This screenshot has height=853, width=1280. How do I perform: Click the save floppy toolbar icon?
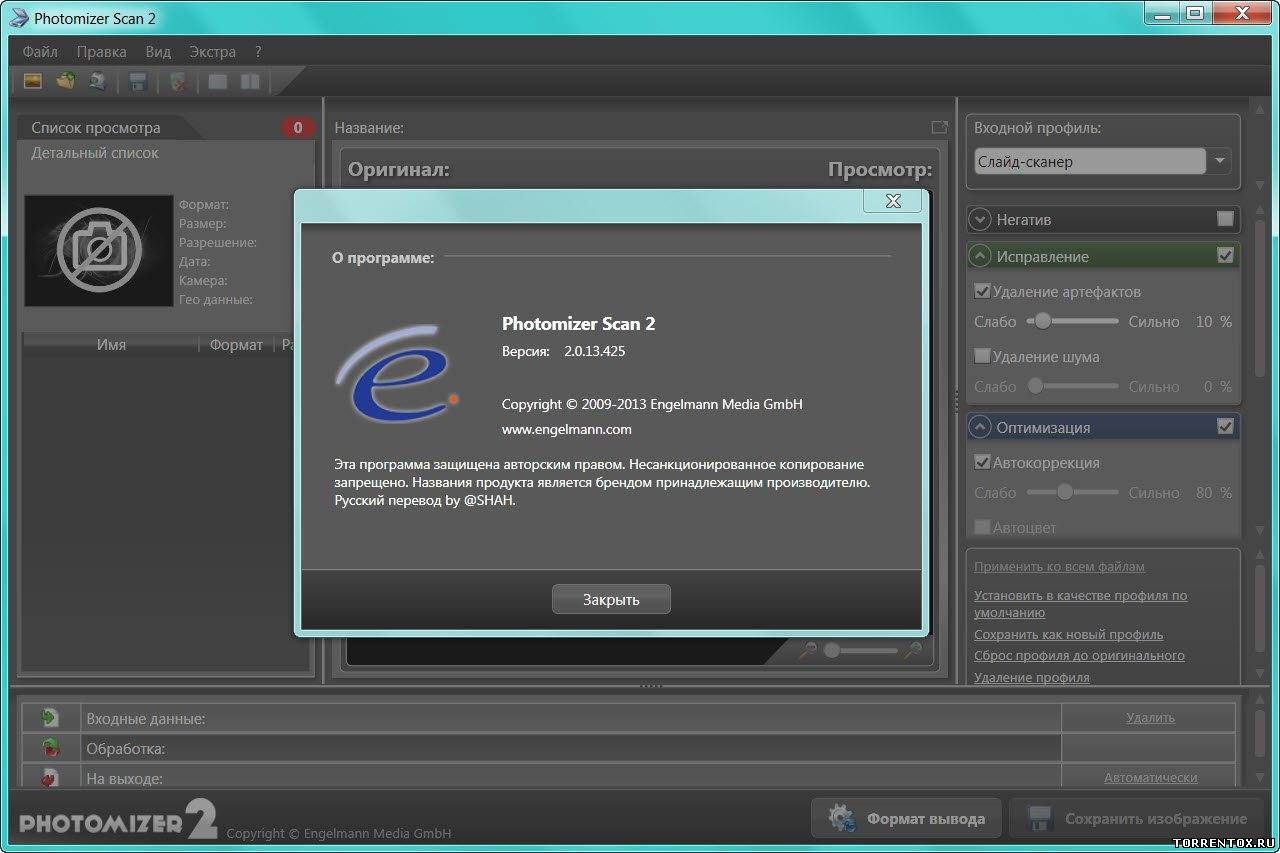[x=138, y=82]
